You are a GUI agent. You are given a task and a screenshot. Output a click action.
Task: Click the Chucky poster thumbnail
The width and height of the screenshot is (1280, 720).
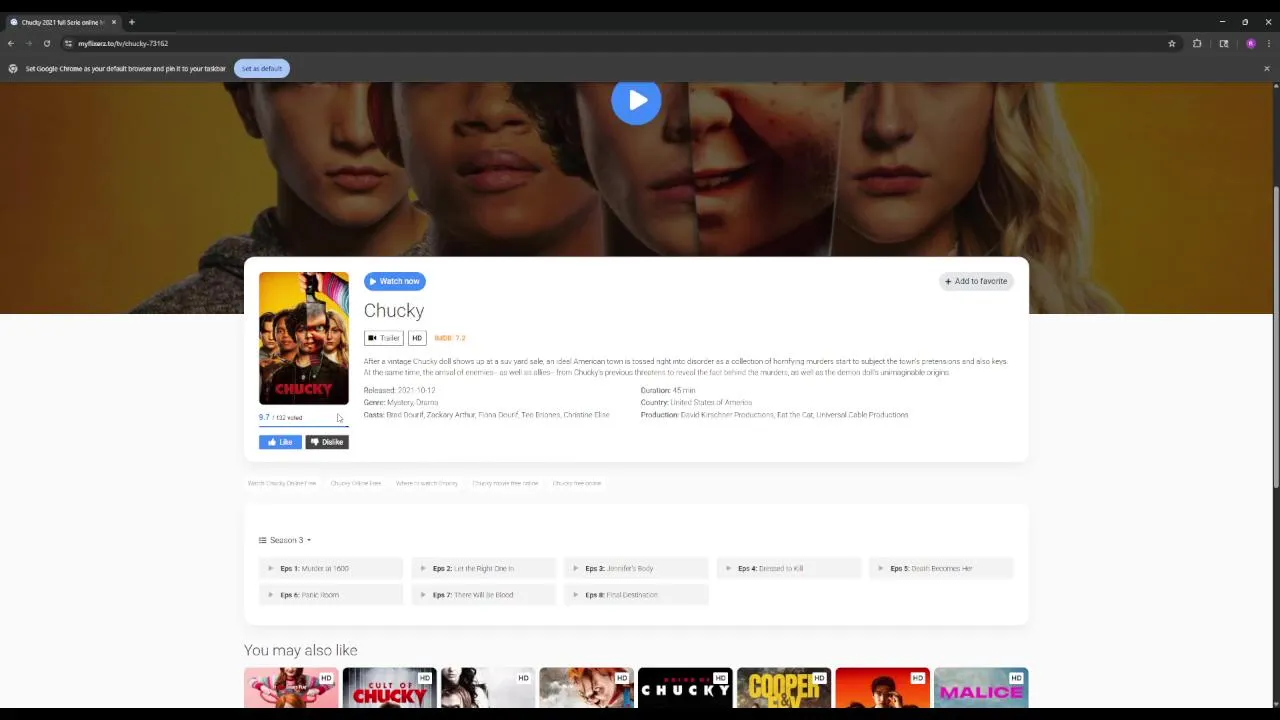pyautogui.click(x=304, y=338)
